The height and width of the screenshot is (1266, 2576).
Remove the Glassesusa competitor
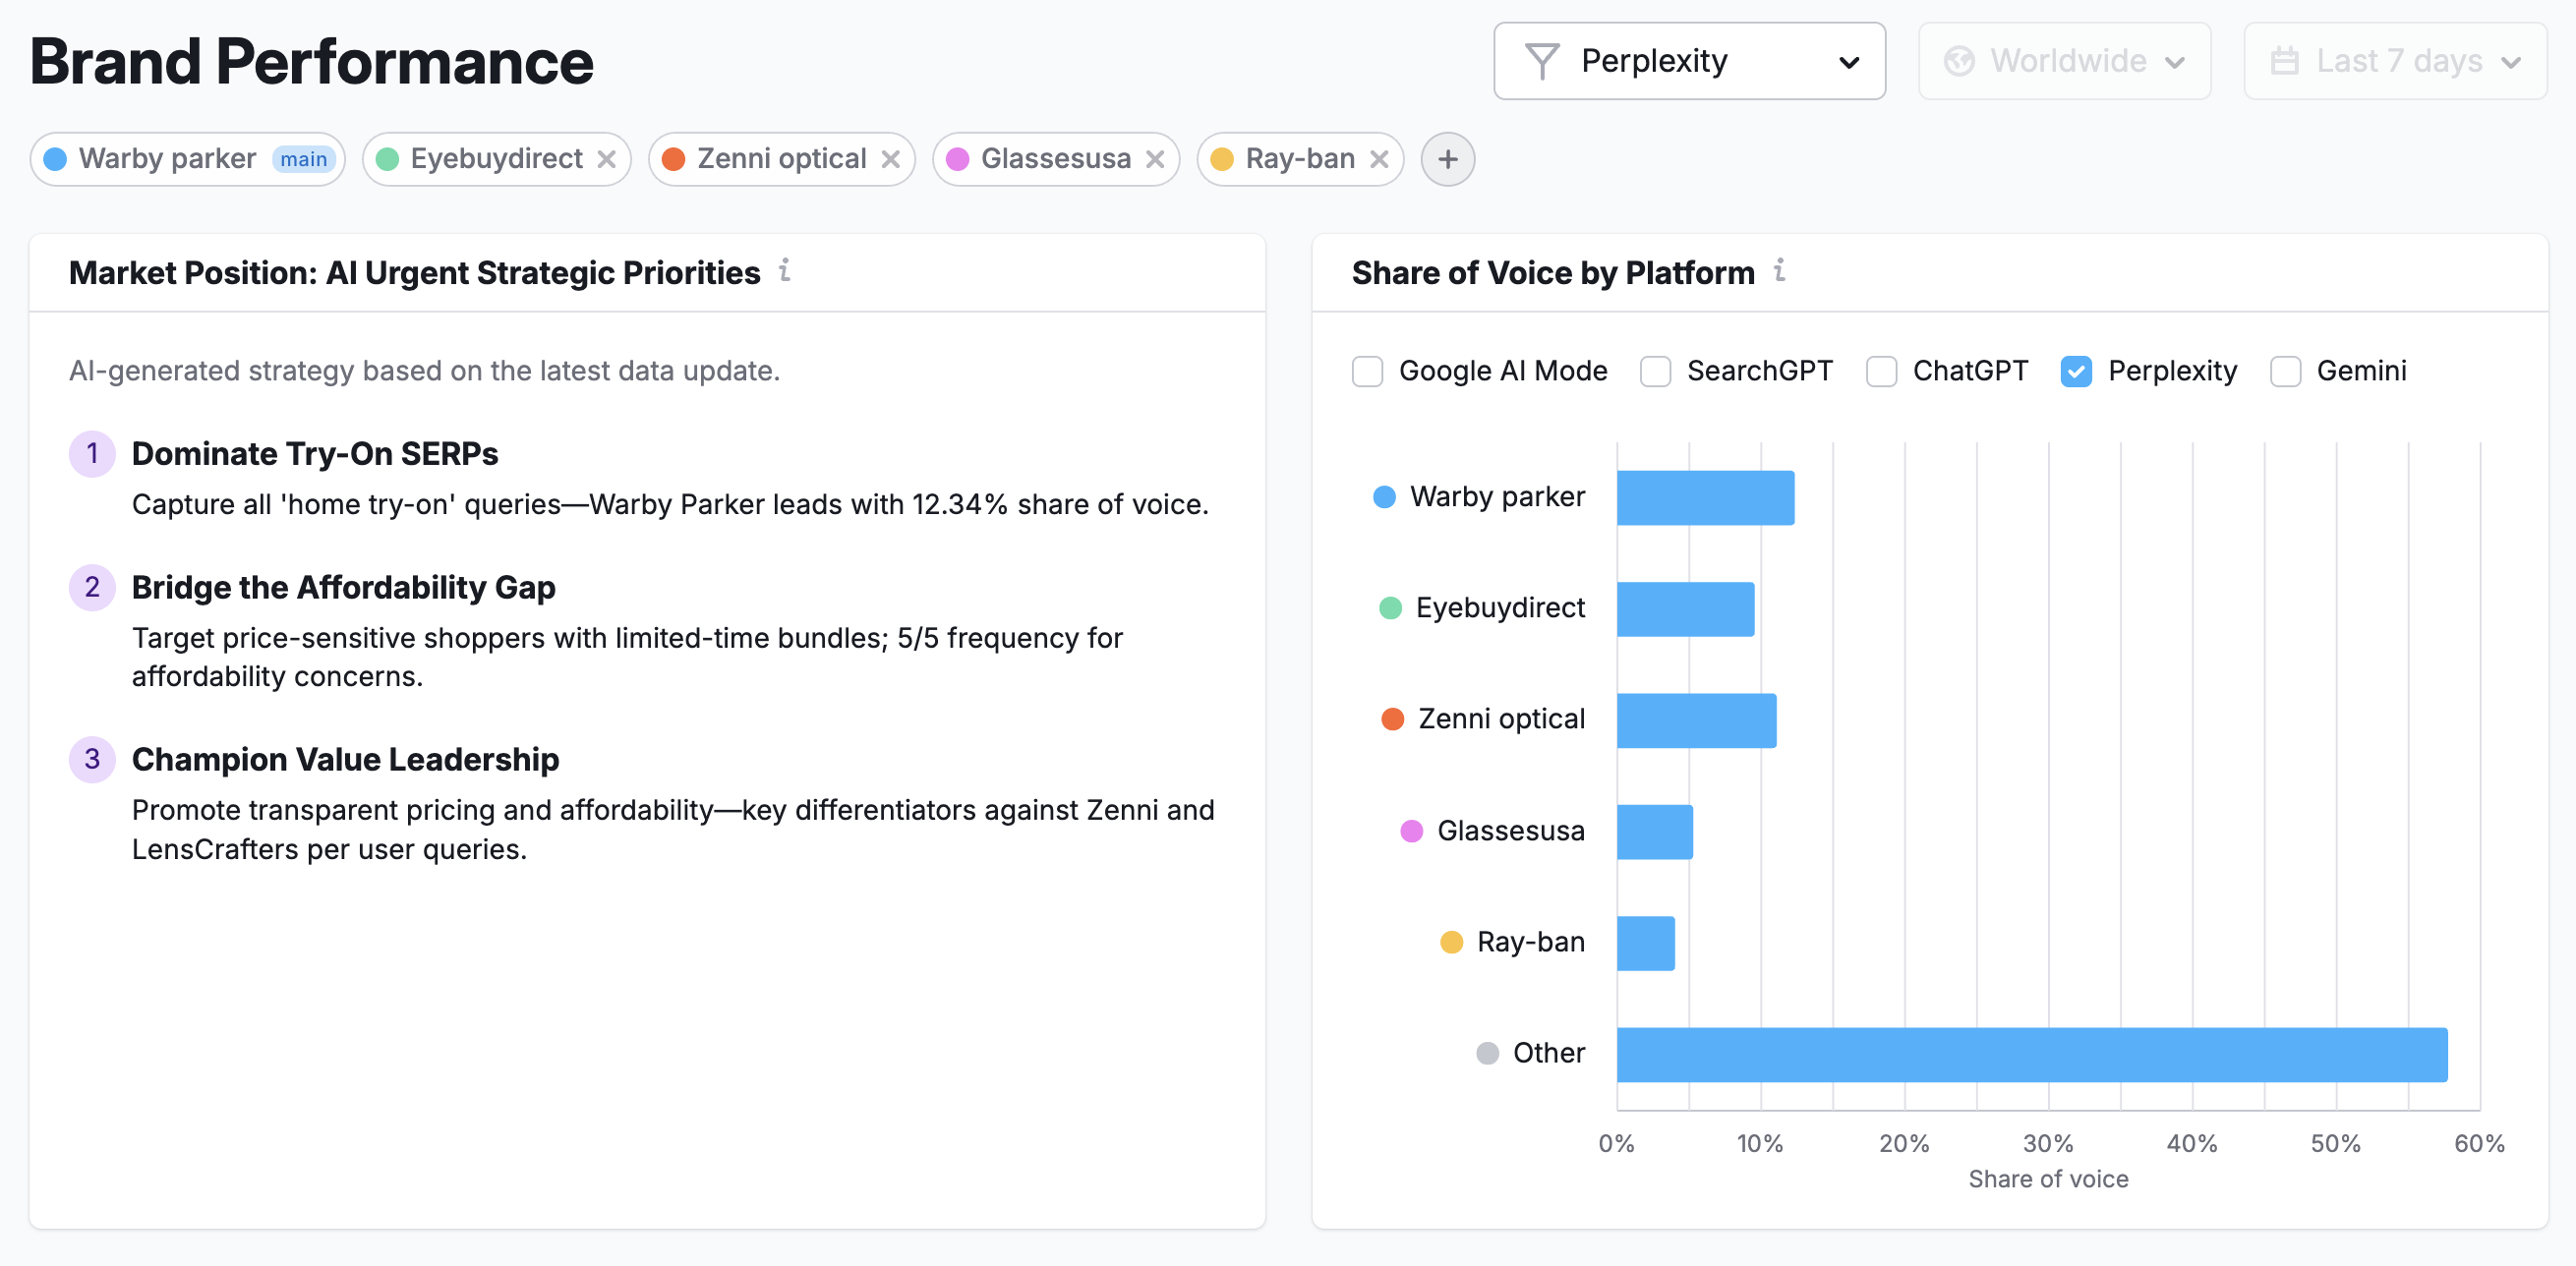tap(1157, 158)
